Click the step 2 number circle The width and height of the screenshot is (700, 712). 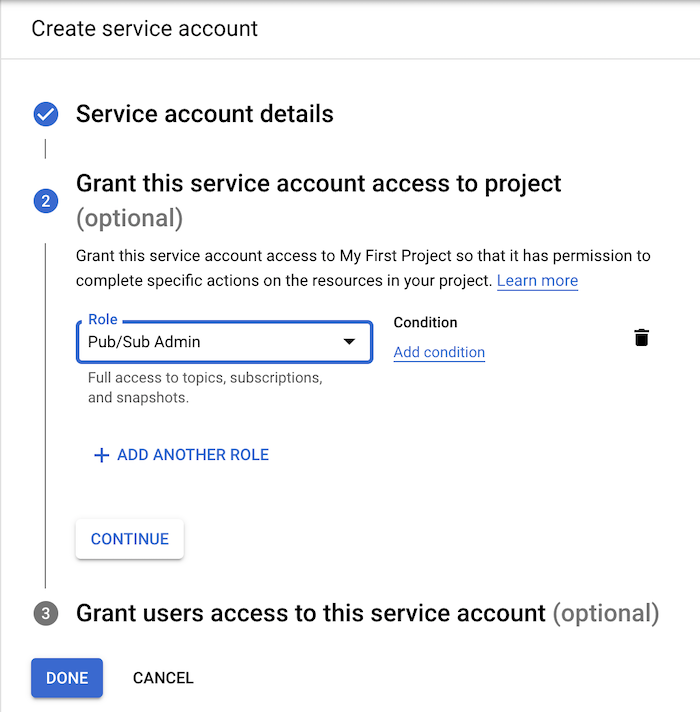pyautogui.click(x=46, y=201)
